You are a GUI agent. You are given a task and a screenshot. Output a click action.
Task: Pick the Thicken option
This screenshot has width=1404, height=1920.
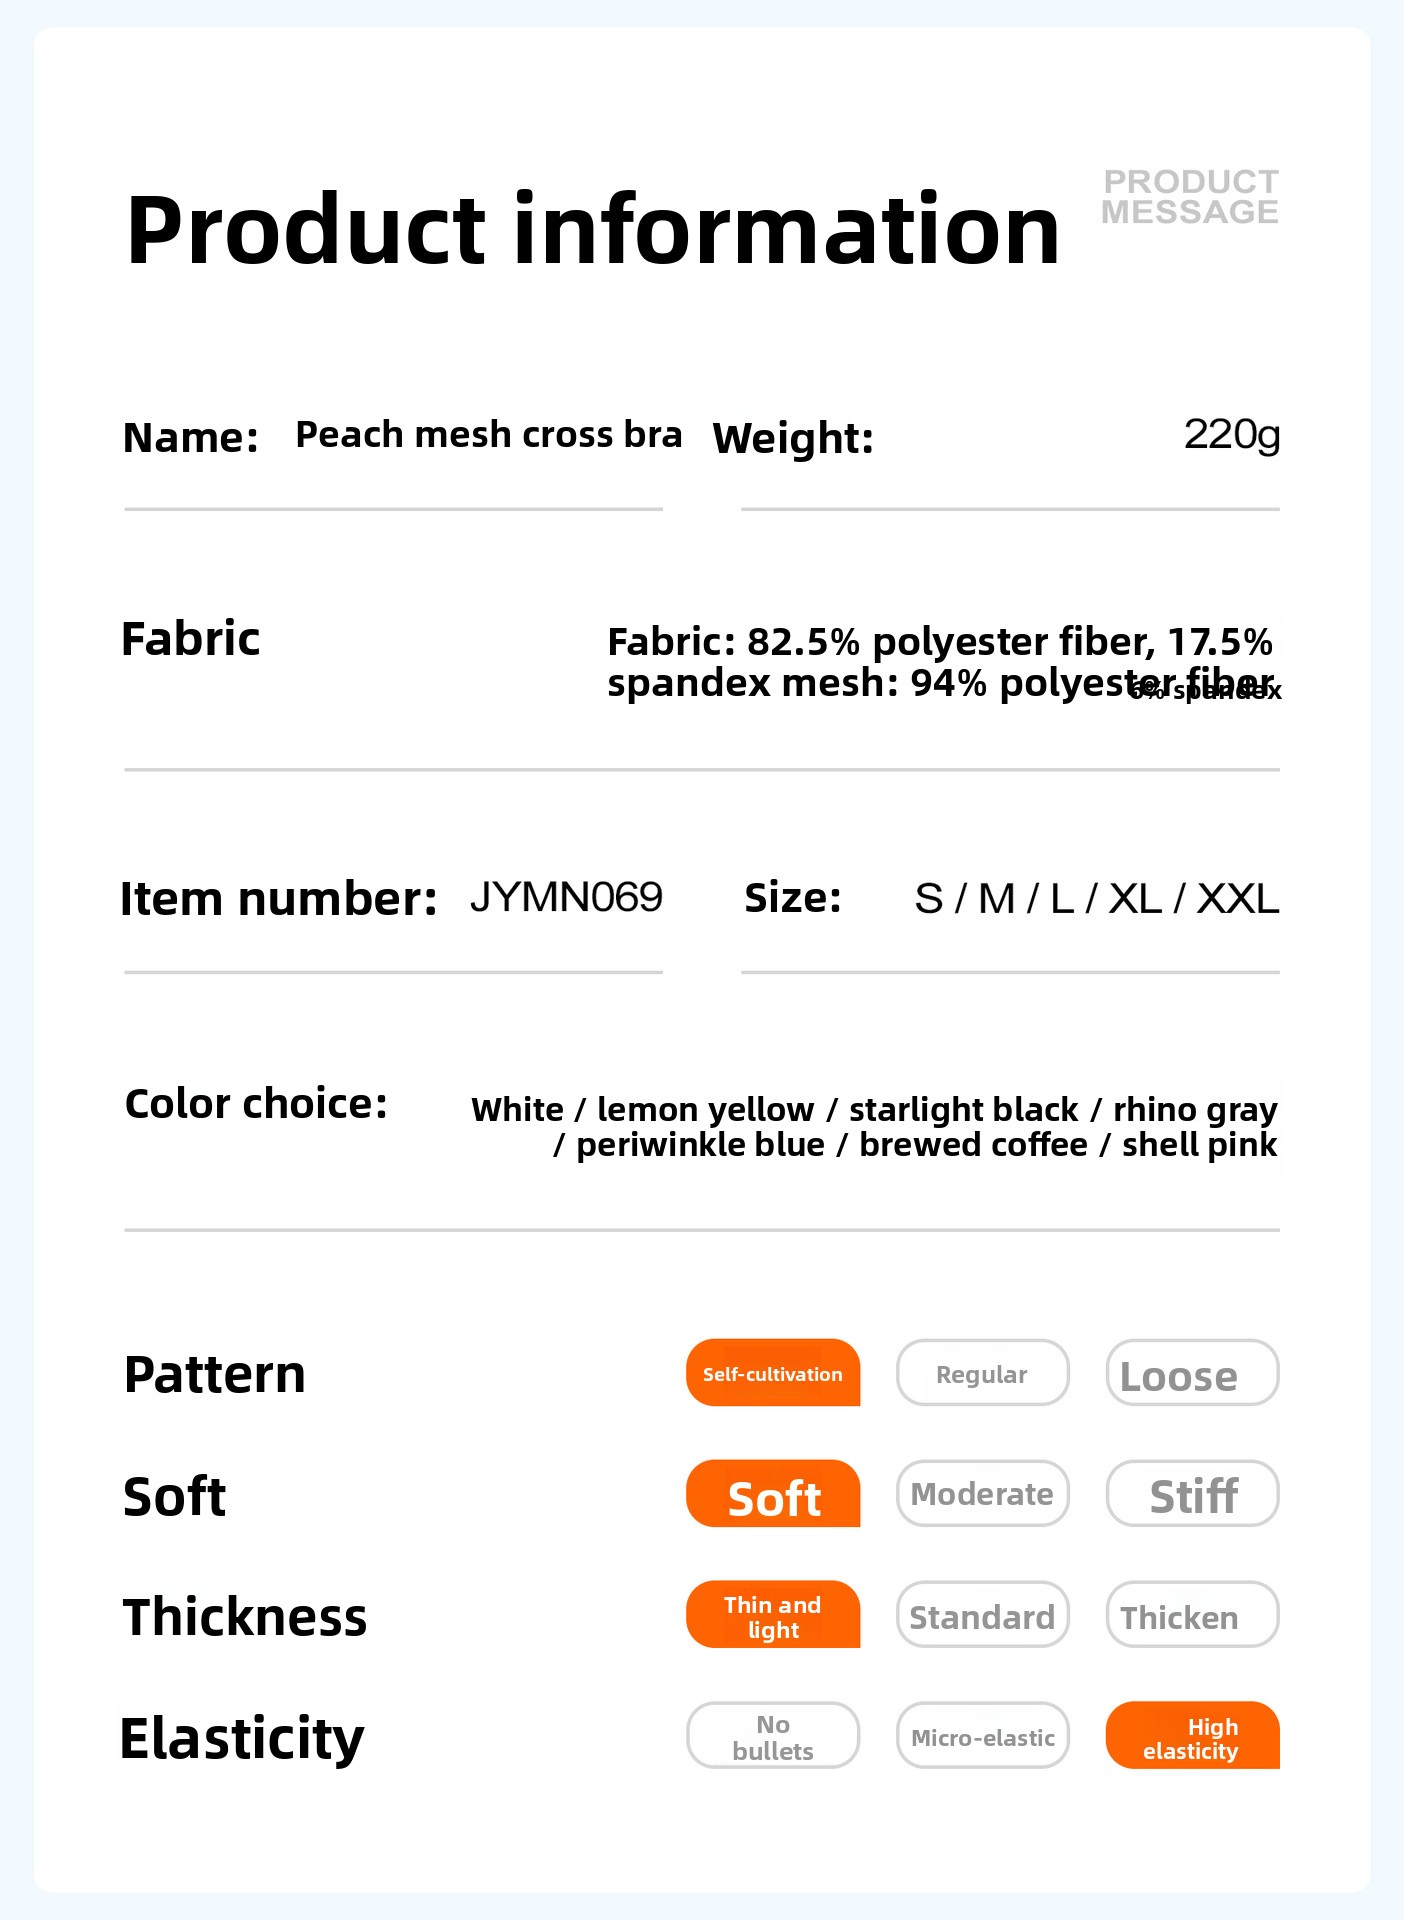tap(1193, 1614)
